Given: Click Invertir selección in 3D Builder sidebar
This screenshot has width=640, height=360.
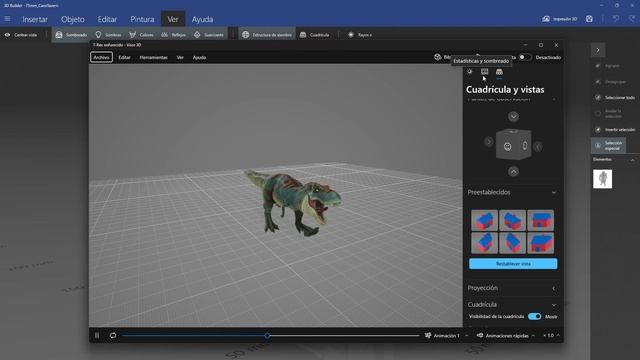Looking at the screenshot, I should point(616,129).
